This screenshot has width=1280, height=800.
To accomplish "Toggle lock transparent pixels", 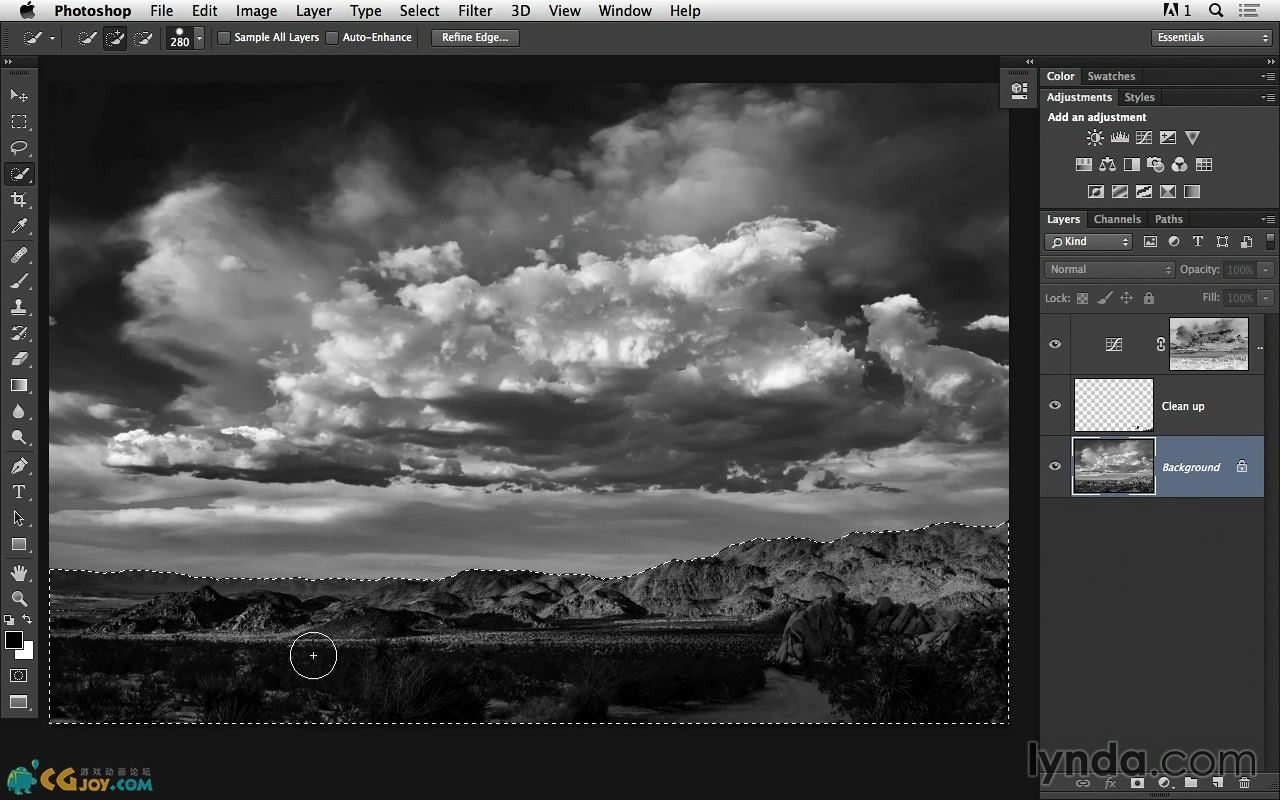I will tap(1082, 298).
